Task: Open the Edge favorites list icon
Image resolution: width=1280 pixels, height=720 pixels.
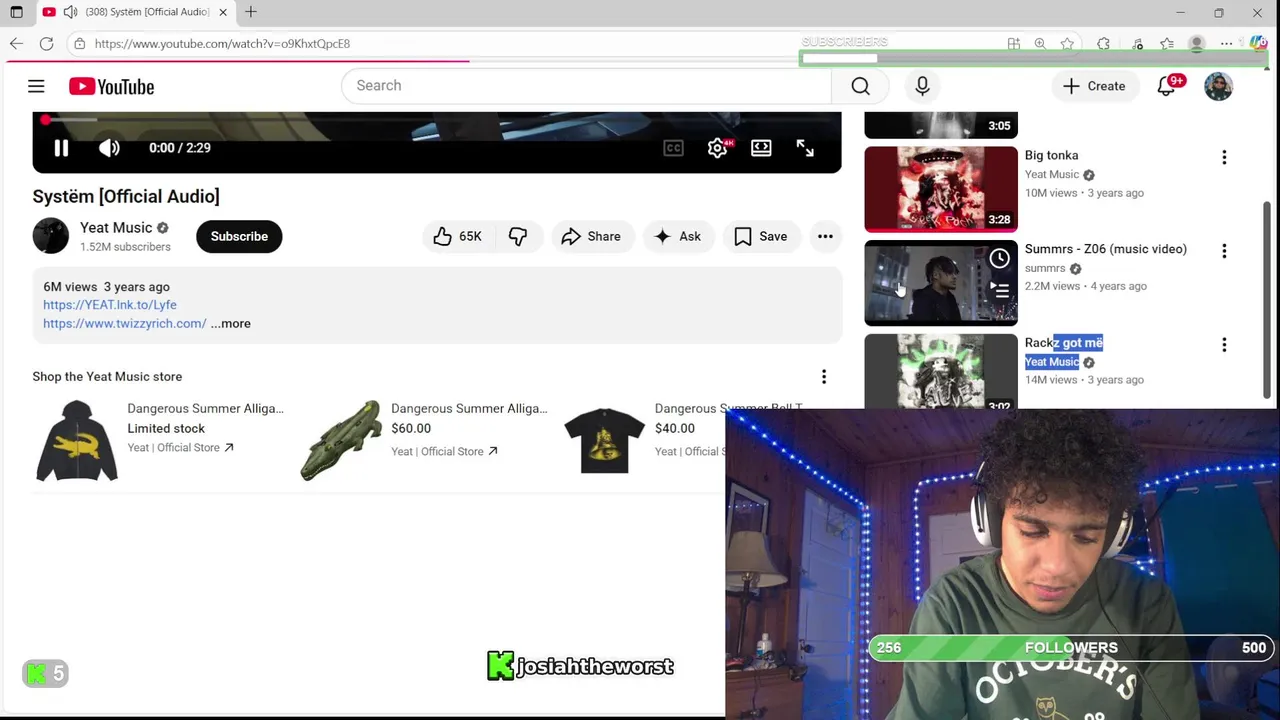Action: click(x=1167, y=44)
